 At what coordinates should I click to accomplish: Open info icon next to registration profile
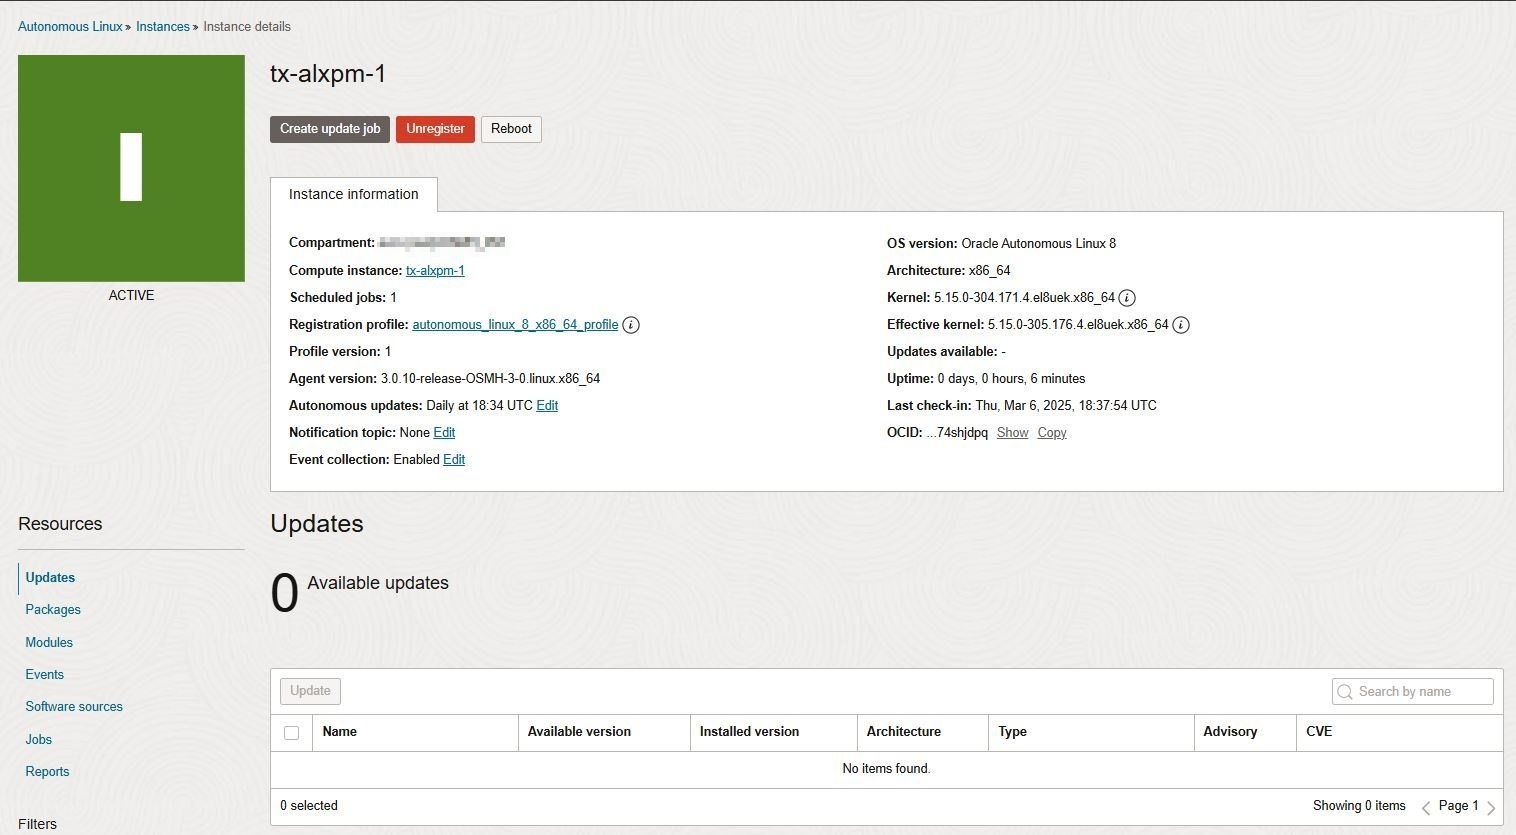coord(631,325)
